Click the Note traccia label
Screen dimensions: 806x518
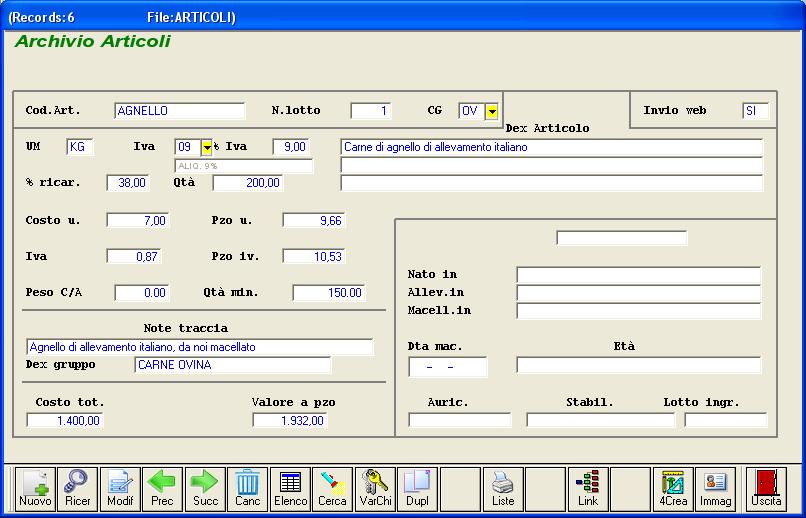click(186, 328)
